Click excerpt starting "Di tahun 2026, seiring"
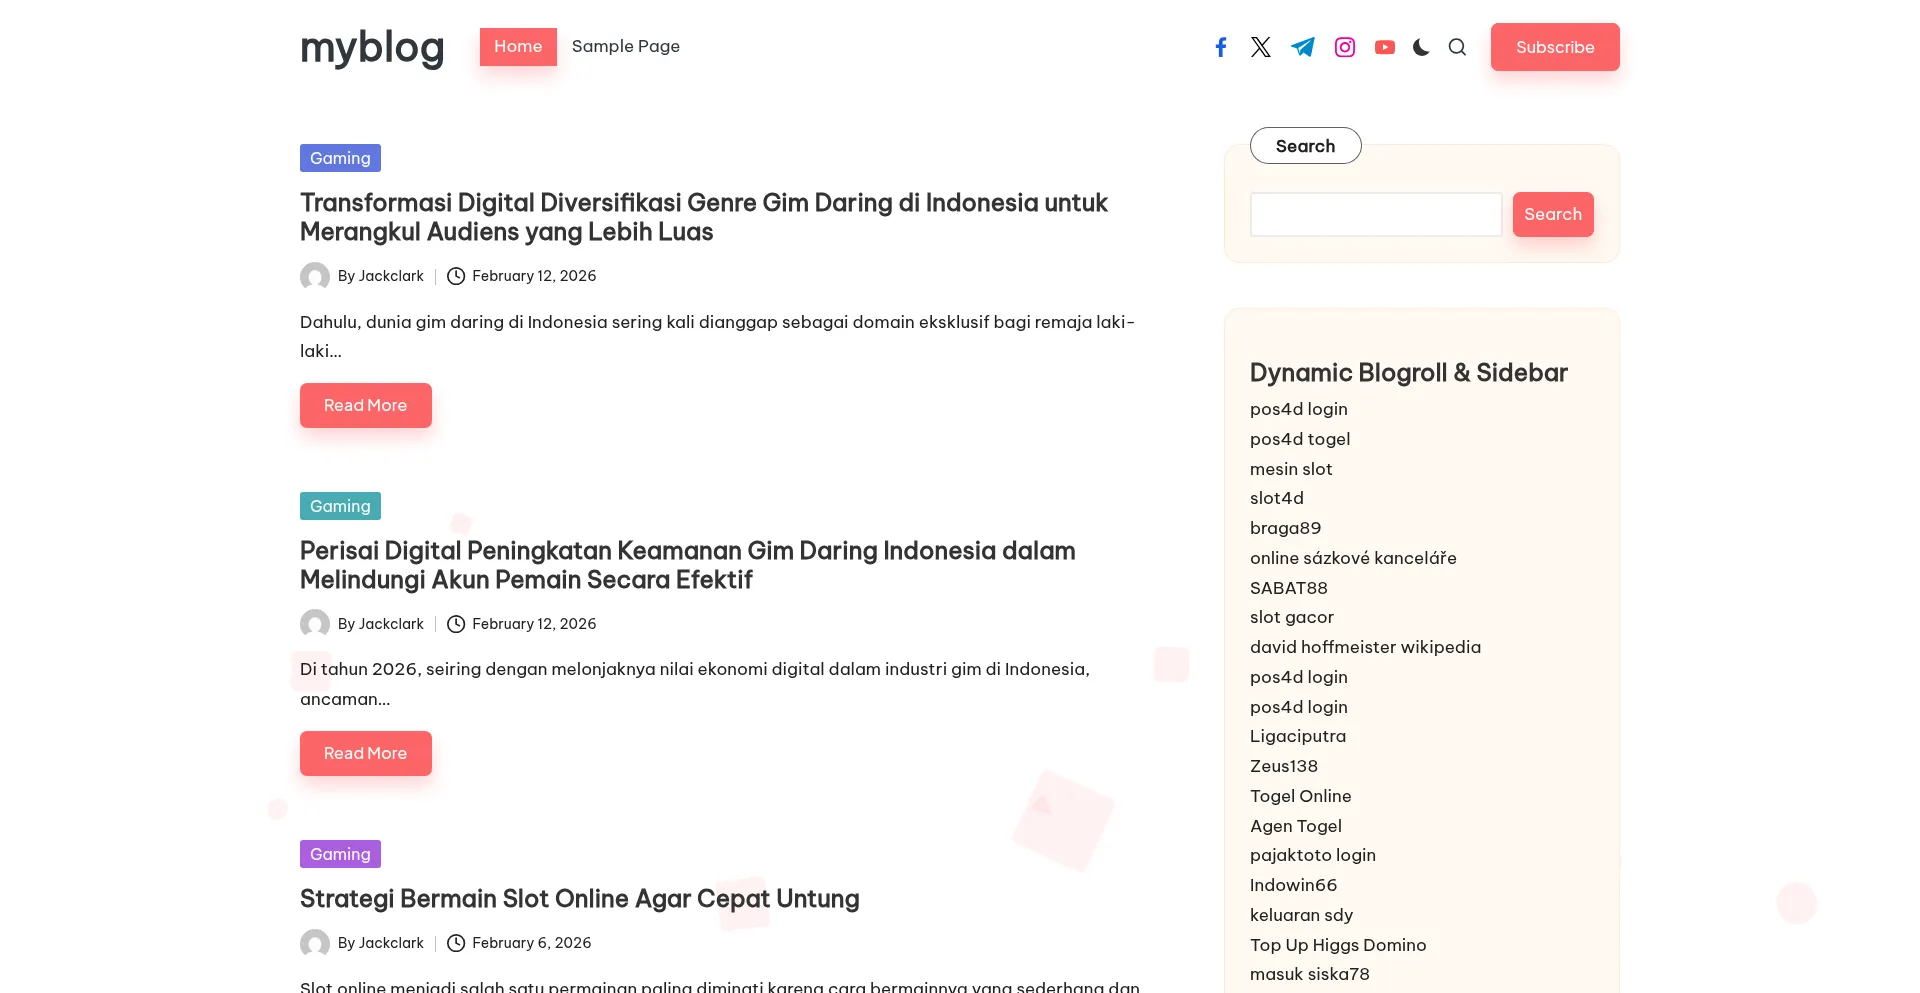Screen dimensions: 1920x993 tap(695, 684)
